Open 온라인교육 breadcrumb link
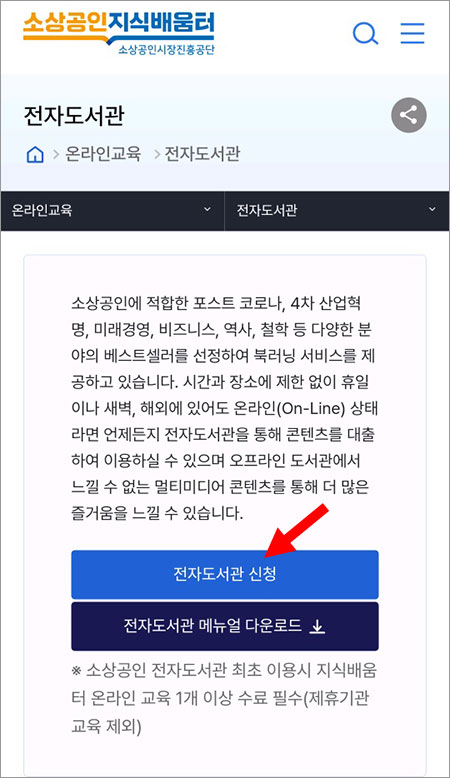 coord(103,154)
